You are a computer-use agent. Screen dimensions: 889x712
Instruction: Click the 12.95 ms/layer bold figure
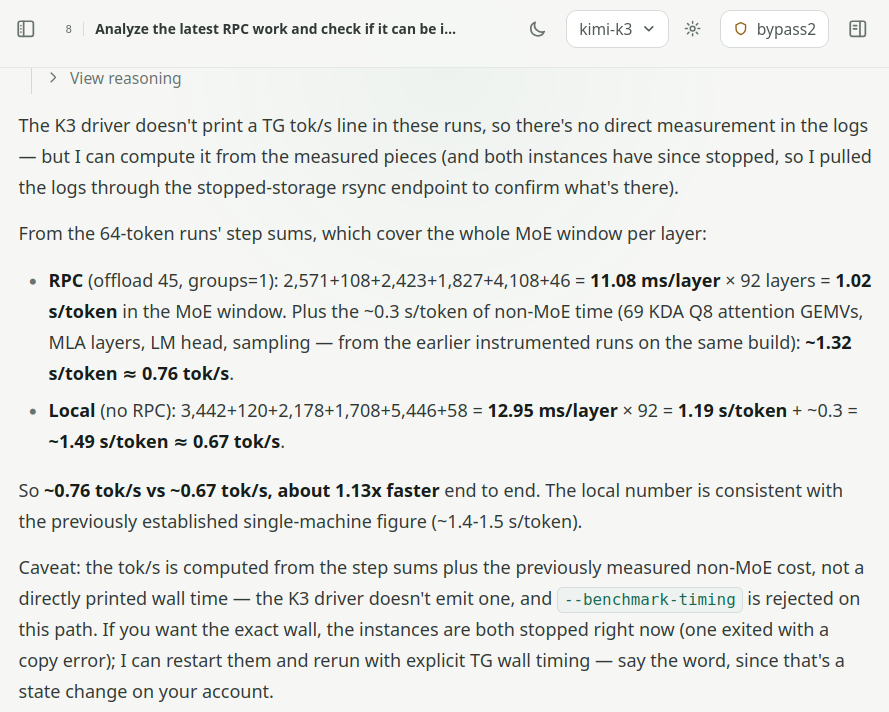pyautogui.click(x=552, y=410)
